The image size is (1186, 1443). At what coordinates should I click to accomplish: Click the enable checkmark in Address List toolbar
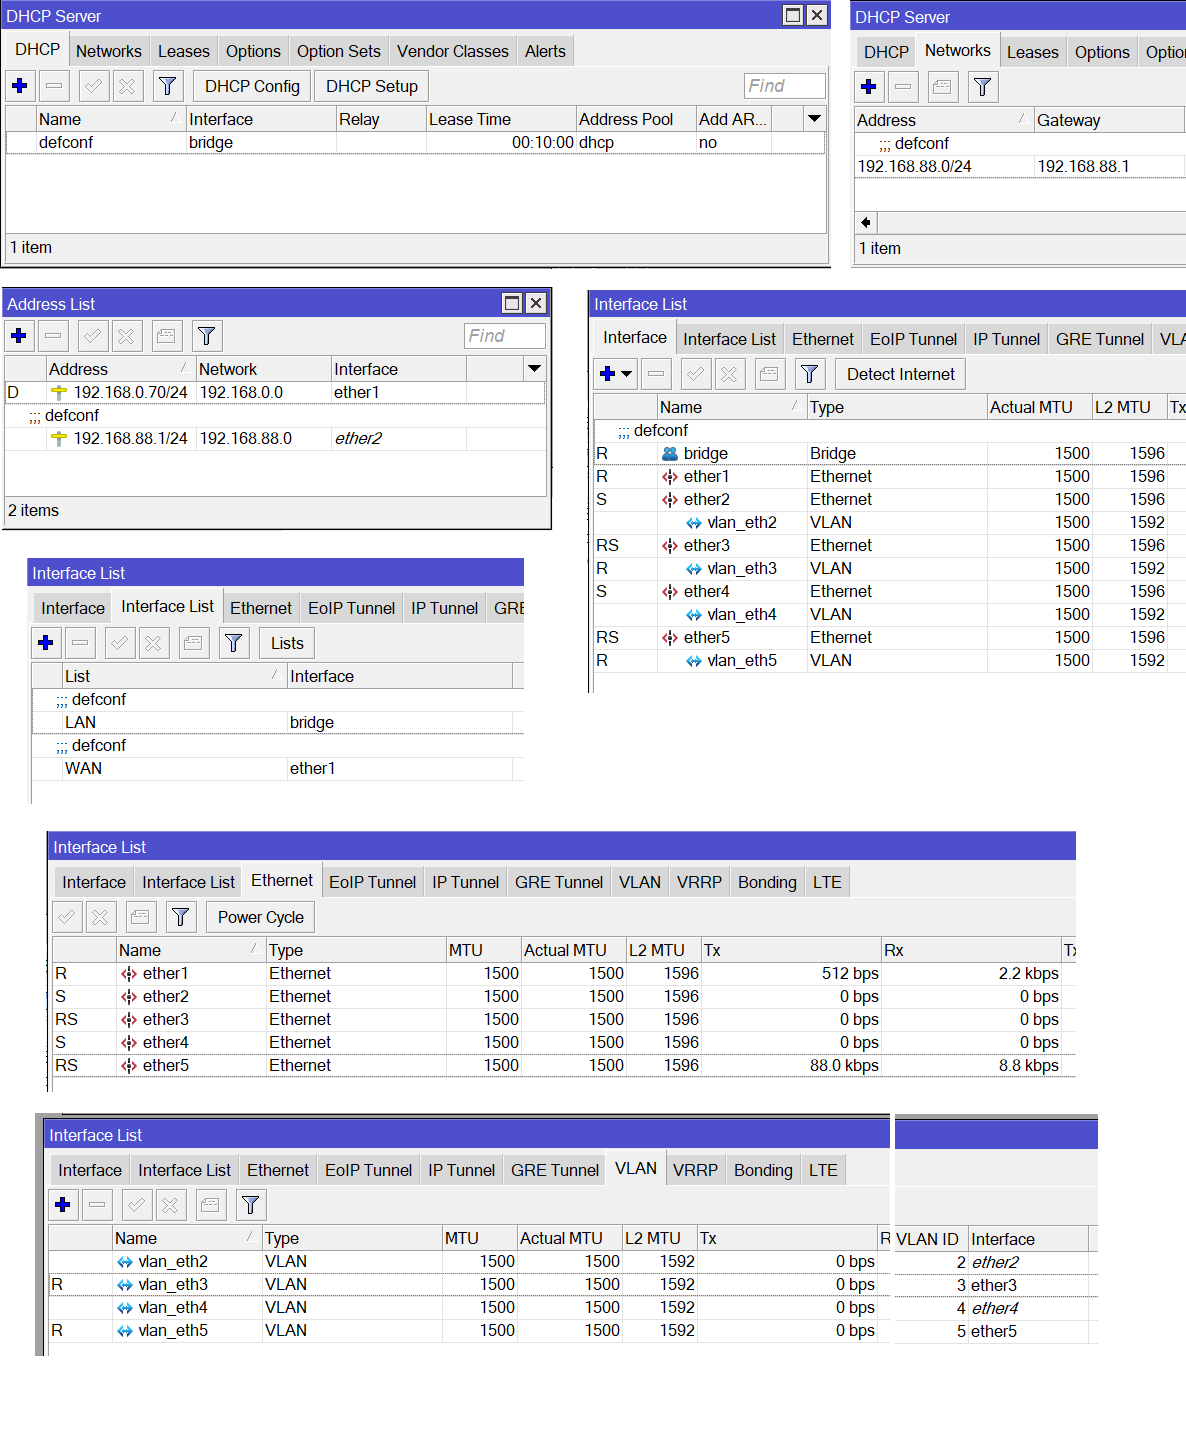coord(93,336)
